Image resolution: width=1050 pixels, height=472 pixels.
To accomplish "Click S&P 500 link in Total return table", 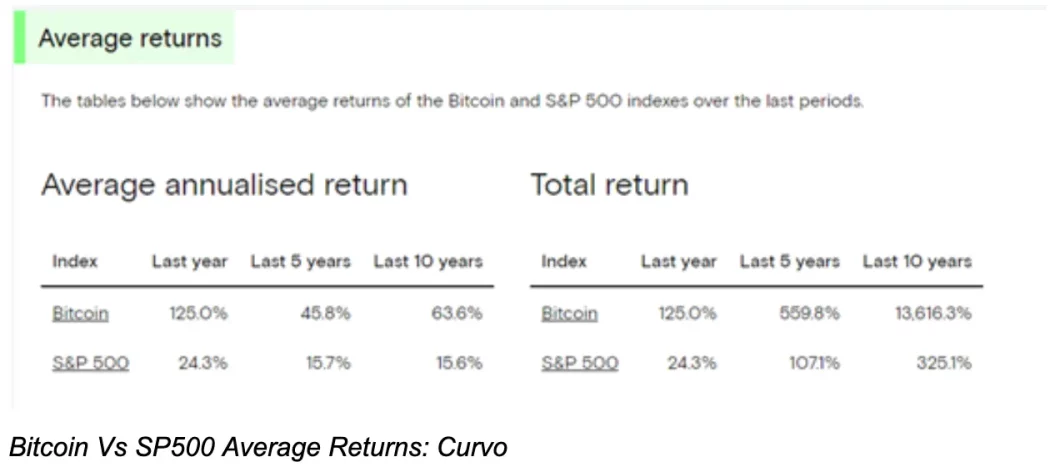I will tap(579, 364).
